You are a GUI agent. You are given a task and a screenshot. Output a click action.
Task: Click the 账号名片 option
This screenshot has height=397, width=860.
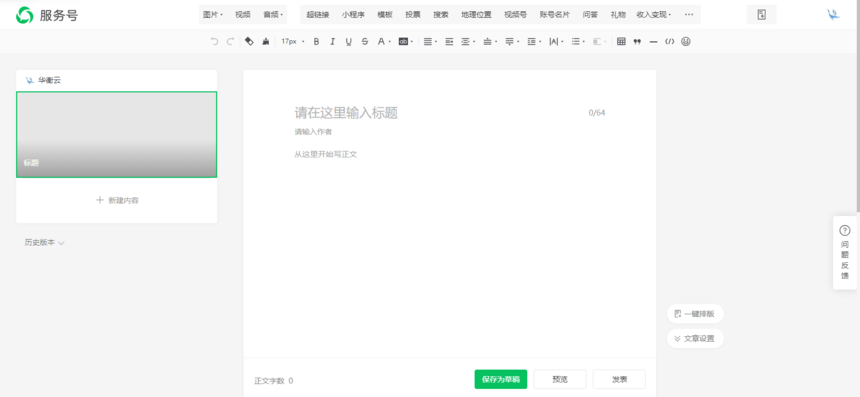tap(555, 15)
